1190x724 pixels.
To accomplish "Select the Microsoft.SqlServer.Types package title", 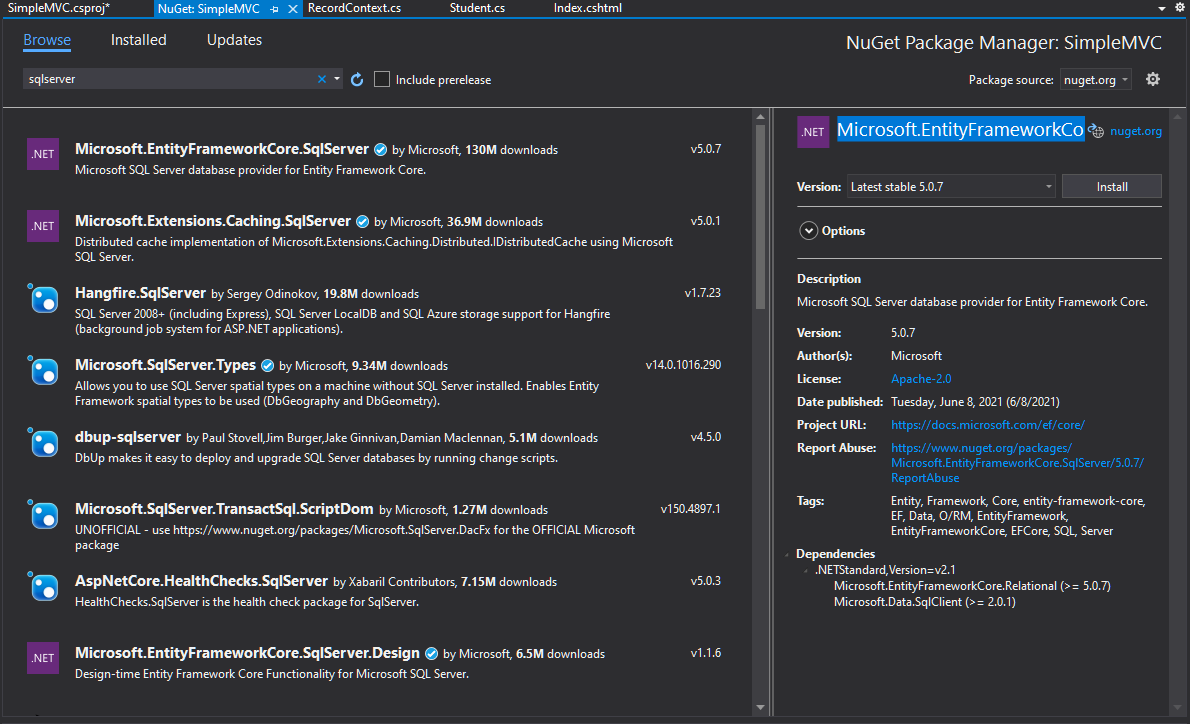I will coord(165,365).
